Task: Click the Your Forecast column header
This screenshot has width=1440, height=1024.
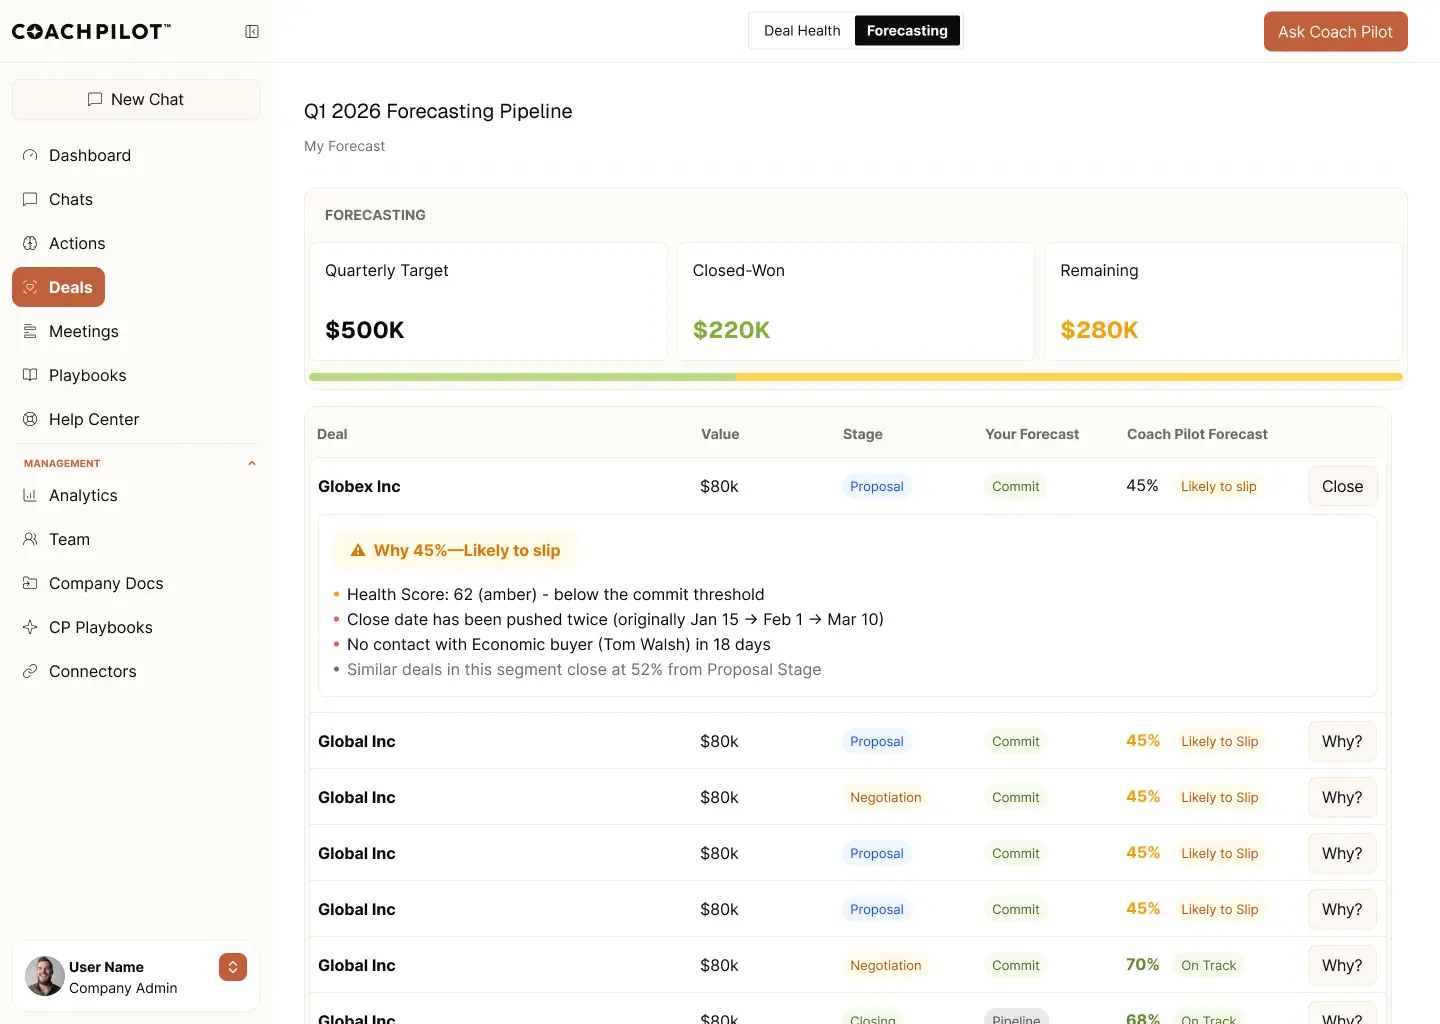Action: pyautogui.click(x=1032, y=434)
